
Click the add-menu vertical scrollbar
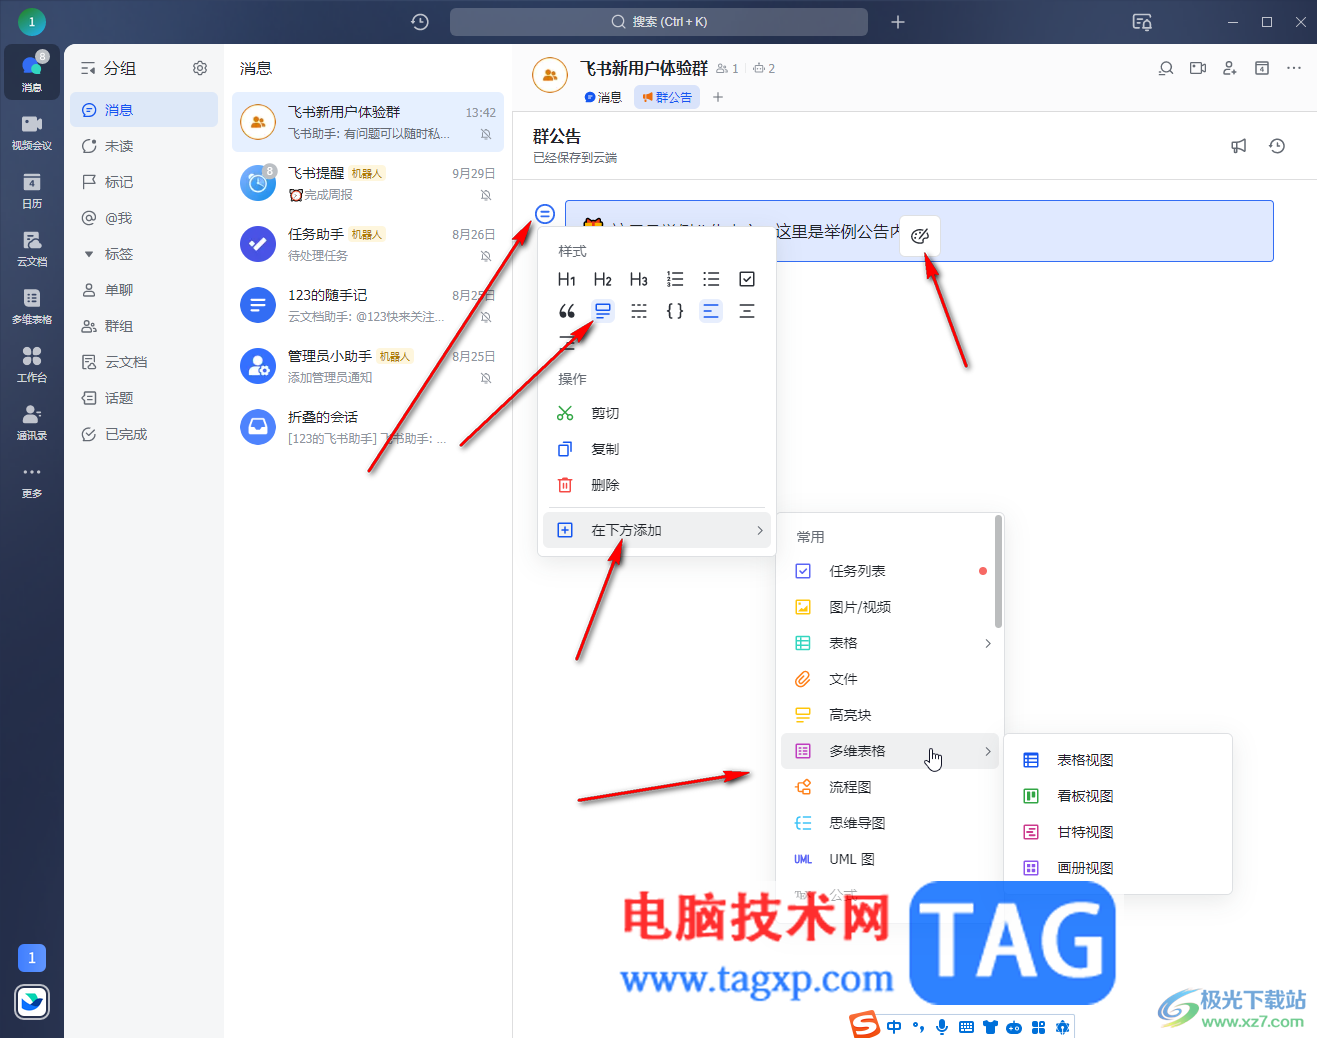(x=998, y=572)
